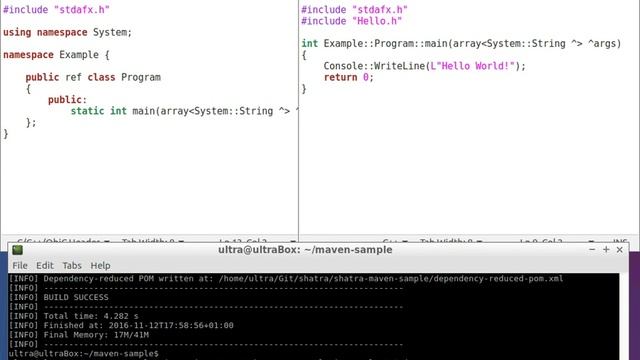The width and height of the screenshot is (640, 360).
Task: Click '#include "stdafx.h"' in right editor
Action: click(354, 10)
